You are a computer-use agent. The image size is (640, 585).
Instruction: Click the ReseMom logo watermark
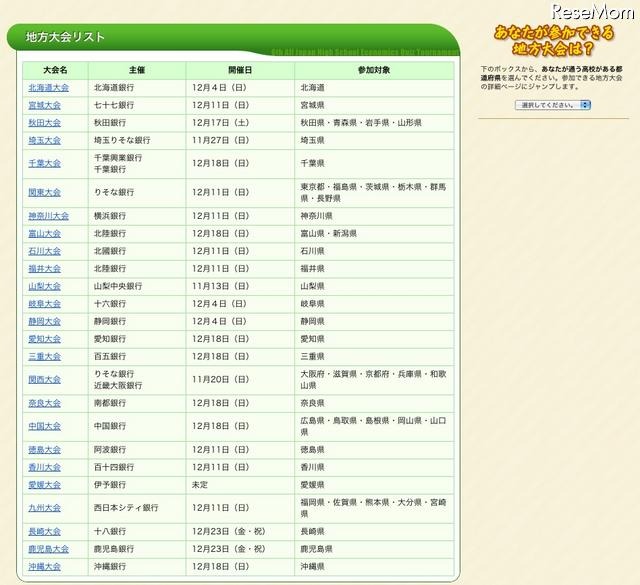tap(594, 15)
